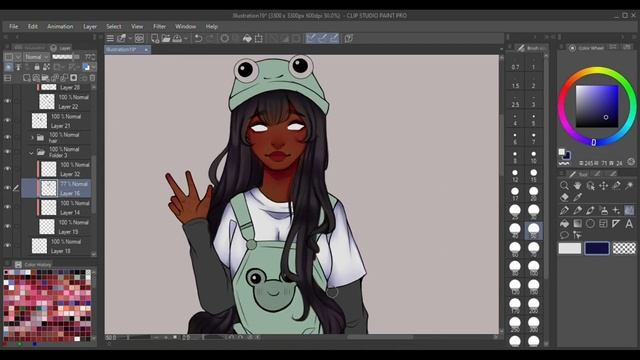
Task: Select the Fill bucket tool
Action: pos(564,223)
